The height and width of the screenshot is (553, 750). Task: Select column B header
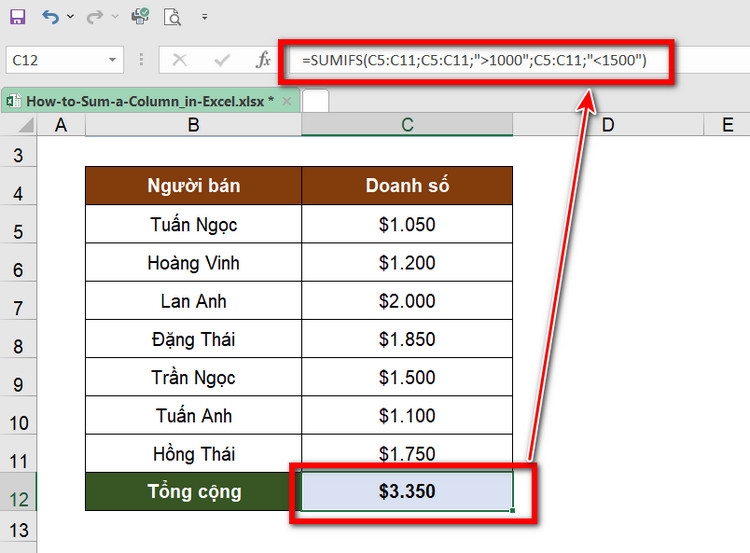pyautogui.click(x=193, y=125)
